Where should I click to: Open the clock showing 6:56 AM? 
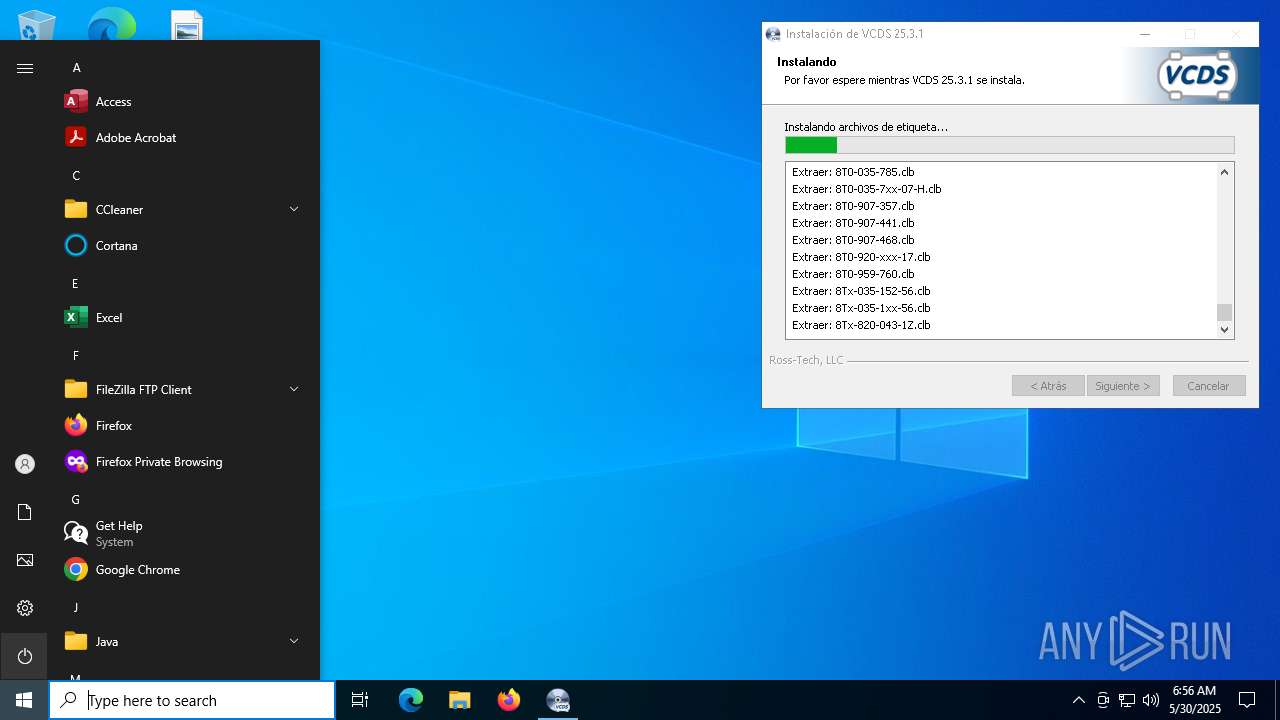coord(1194,700)
